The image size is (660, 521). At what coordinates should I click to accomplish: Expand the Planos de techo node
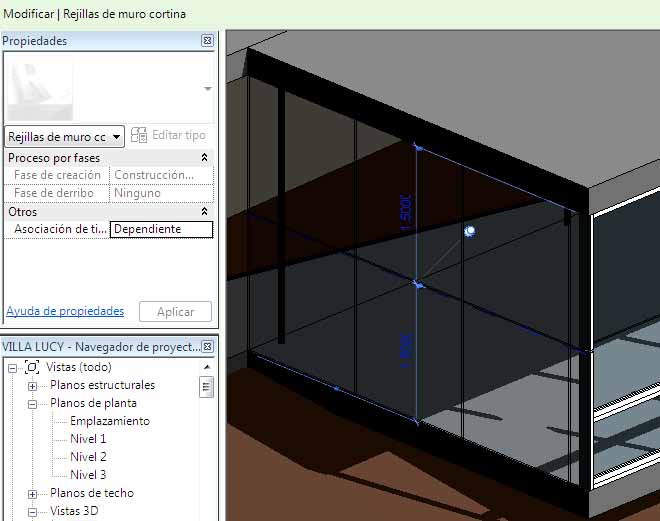point(32,494)
